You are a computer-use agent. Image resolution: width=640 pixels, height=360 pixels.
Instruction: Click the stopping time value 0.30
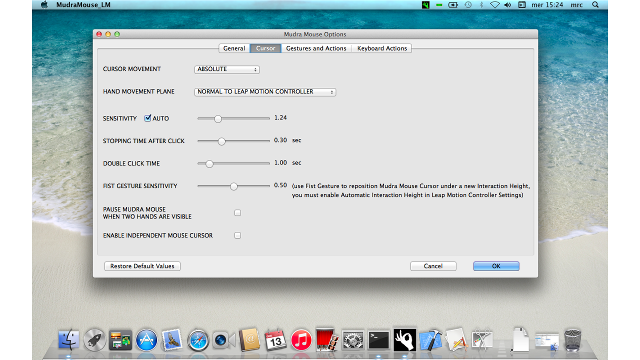point(280,140)
